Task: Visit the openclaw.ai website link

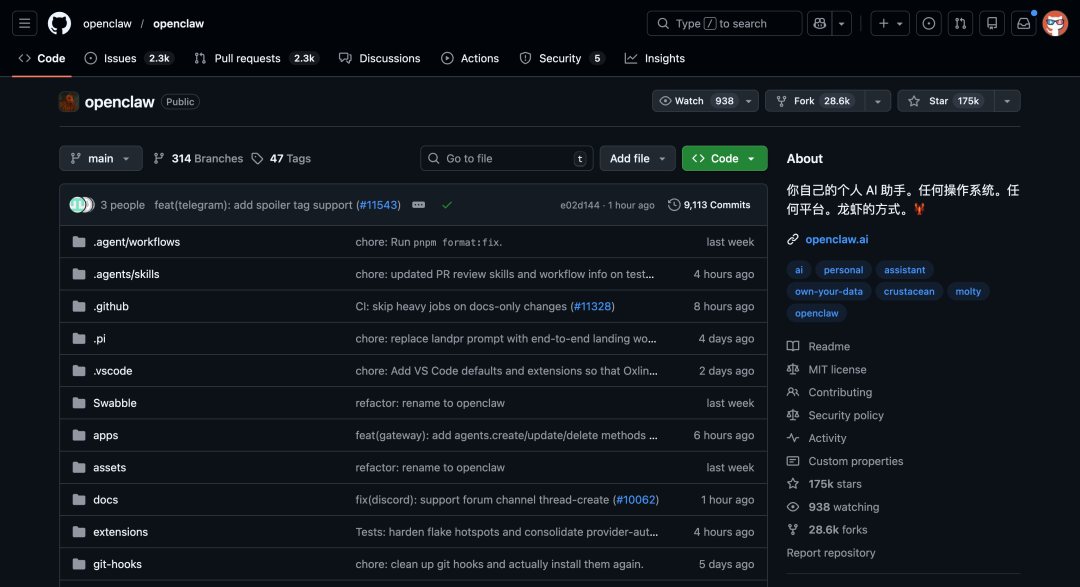Action: pyautogui.click(x=839, y=239)
